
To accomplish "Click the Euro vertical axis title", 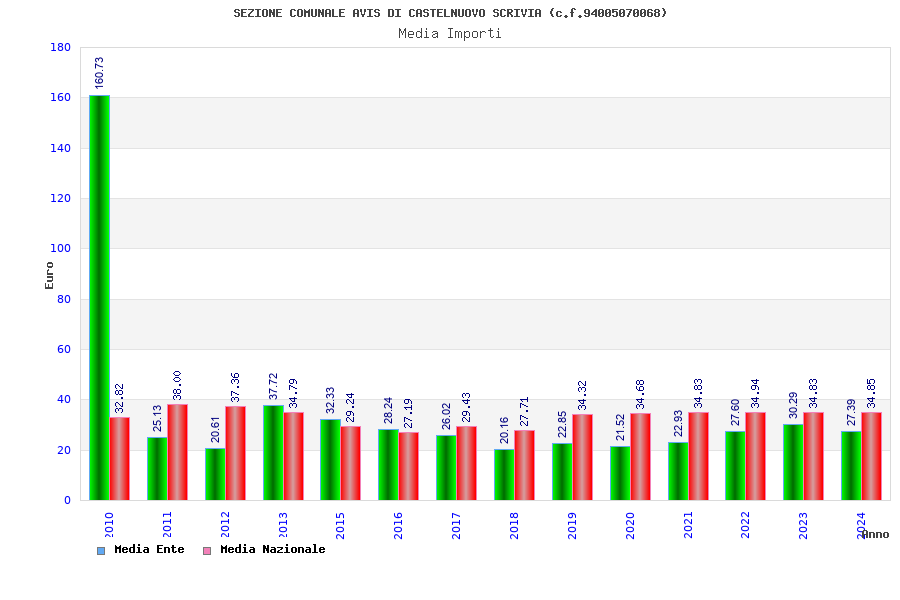I will 49,276.
